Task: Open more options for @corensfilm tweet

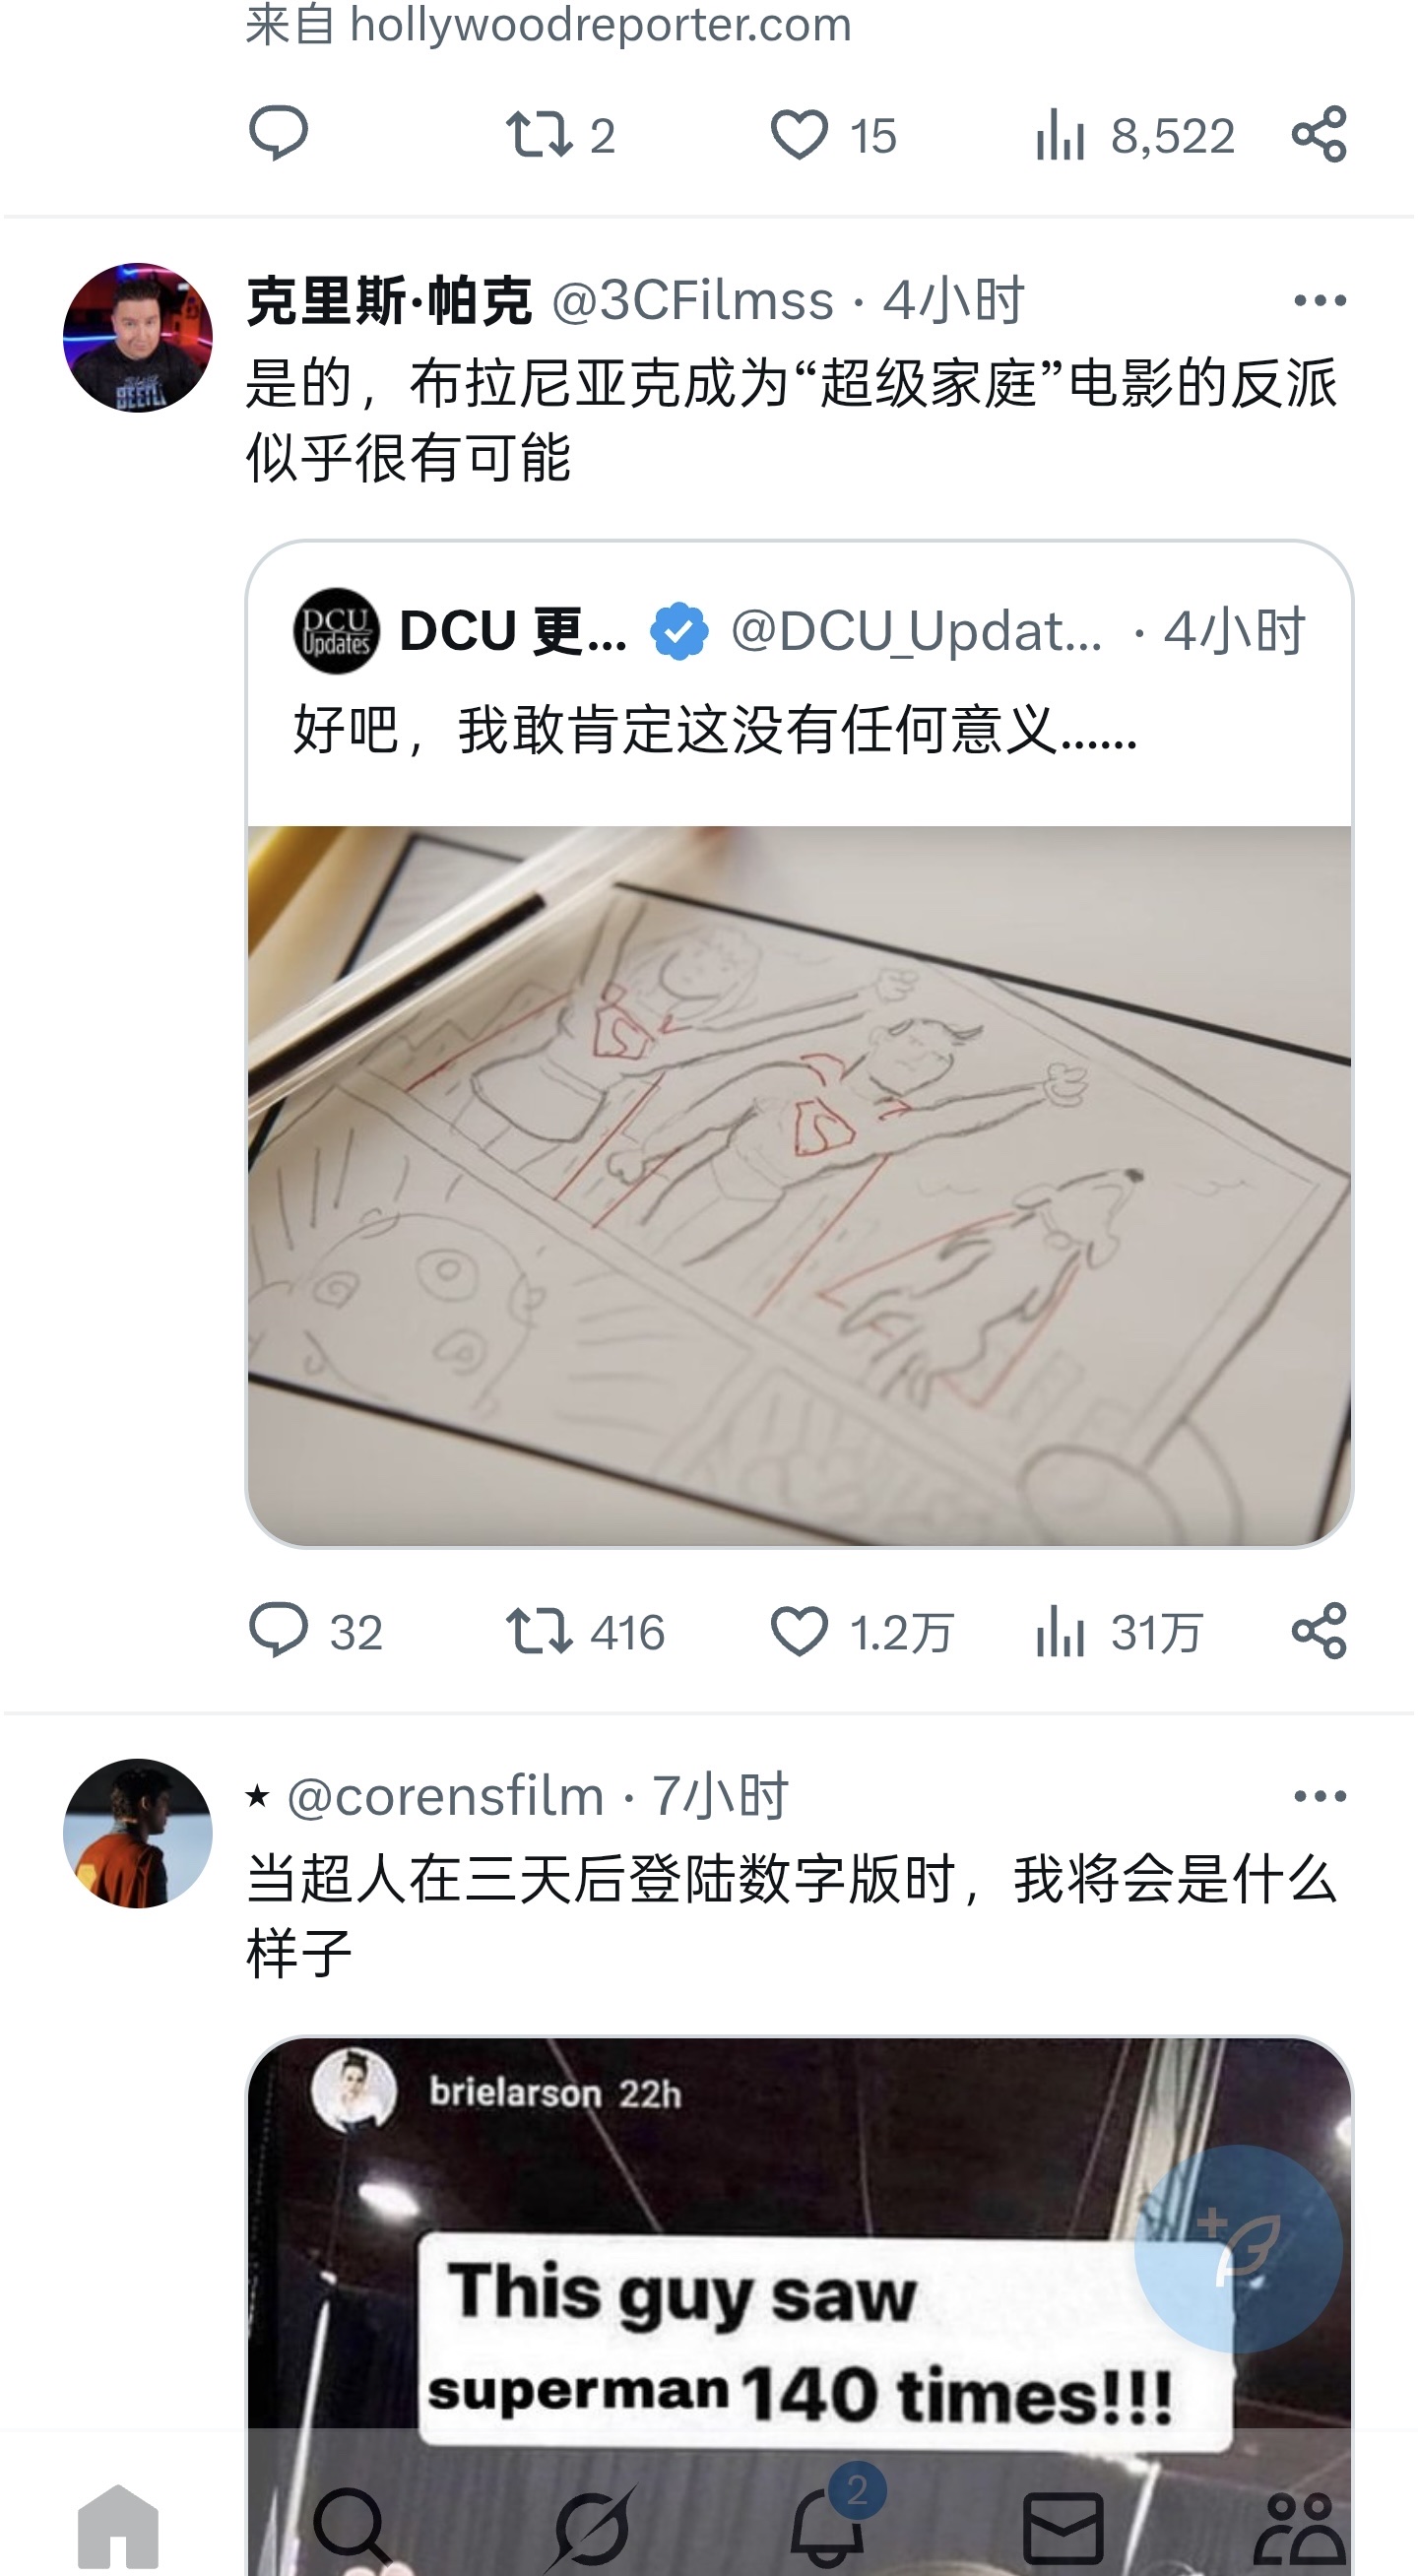Action: point(1319,1796)
